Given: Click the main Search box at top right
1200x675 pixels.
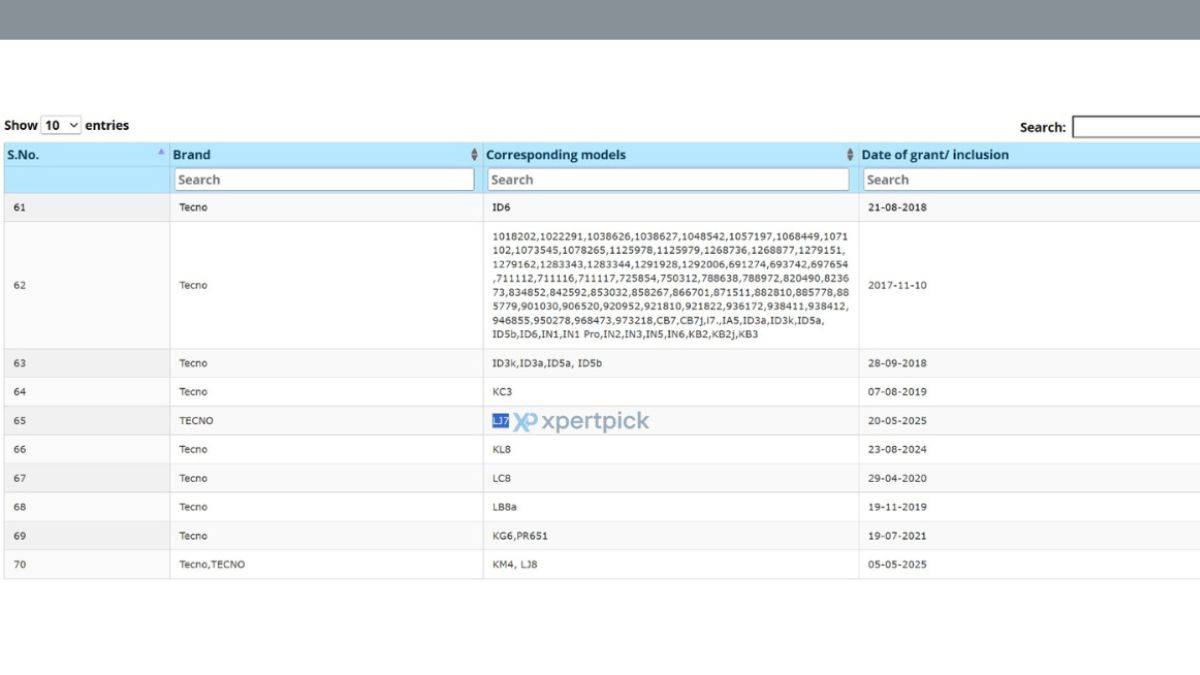Looking at the screenshot, I should click(x=1135, y=127).
